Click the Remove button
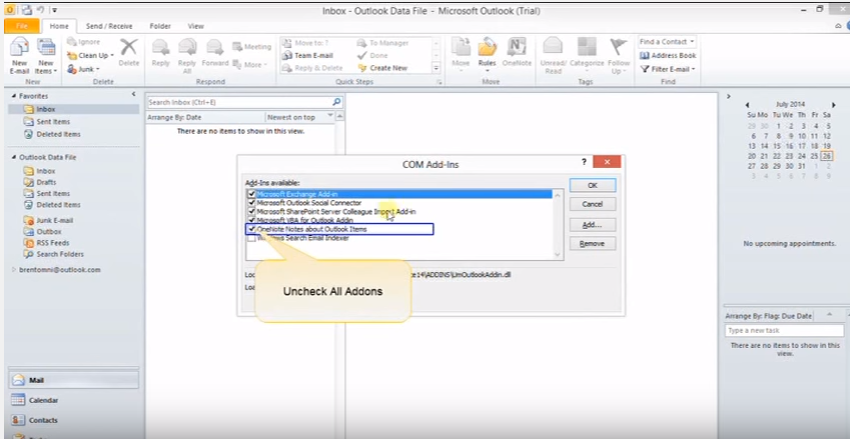Image resolution: width=850 pixels, height=439 pixels. 593,244
